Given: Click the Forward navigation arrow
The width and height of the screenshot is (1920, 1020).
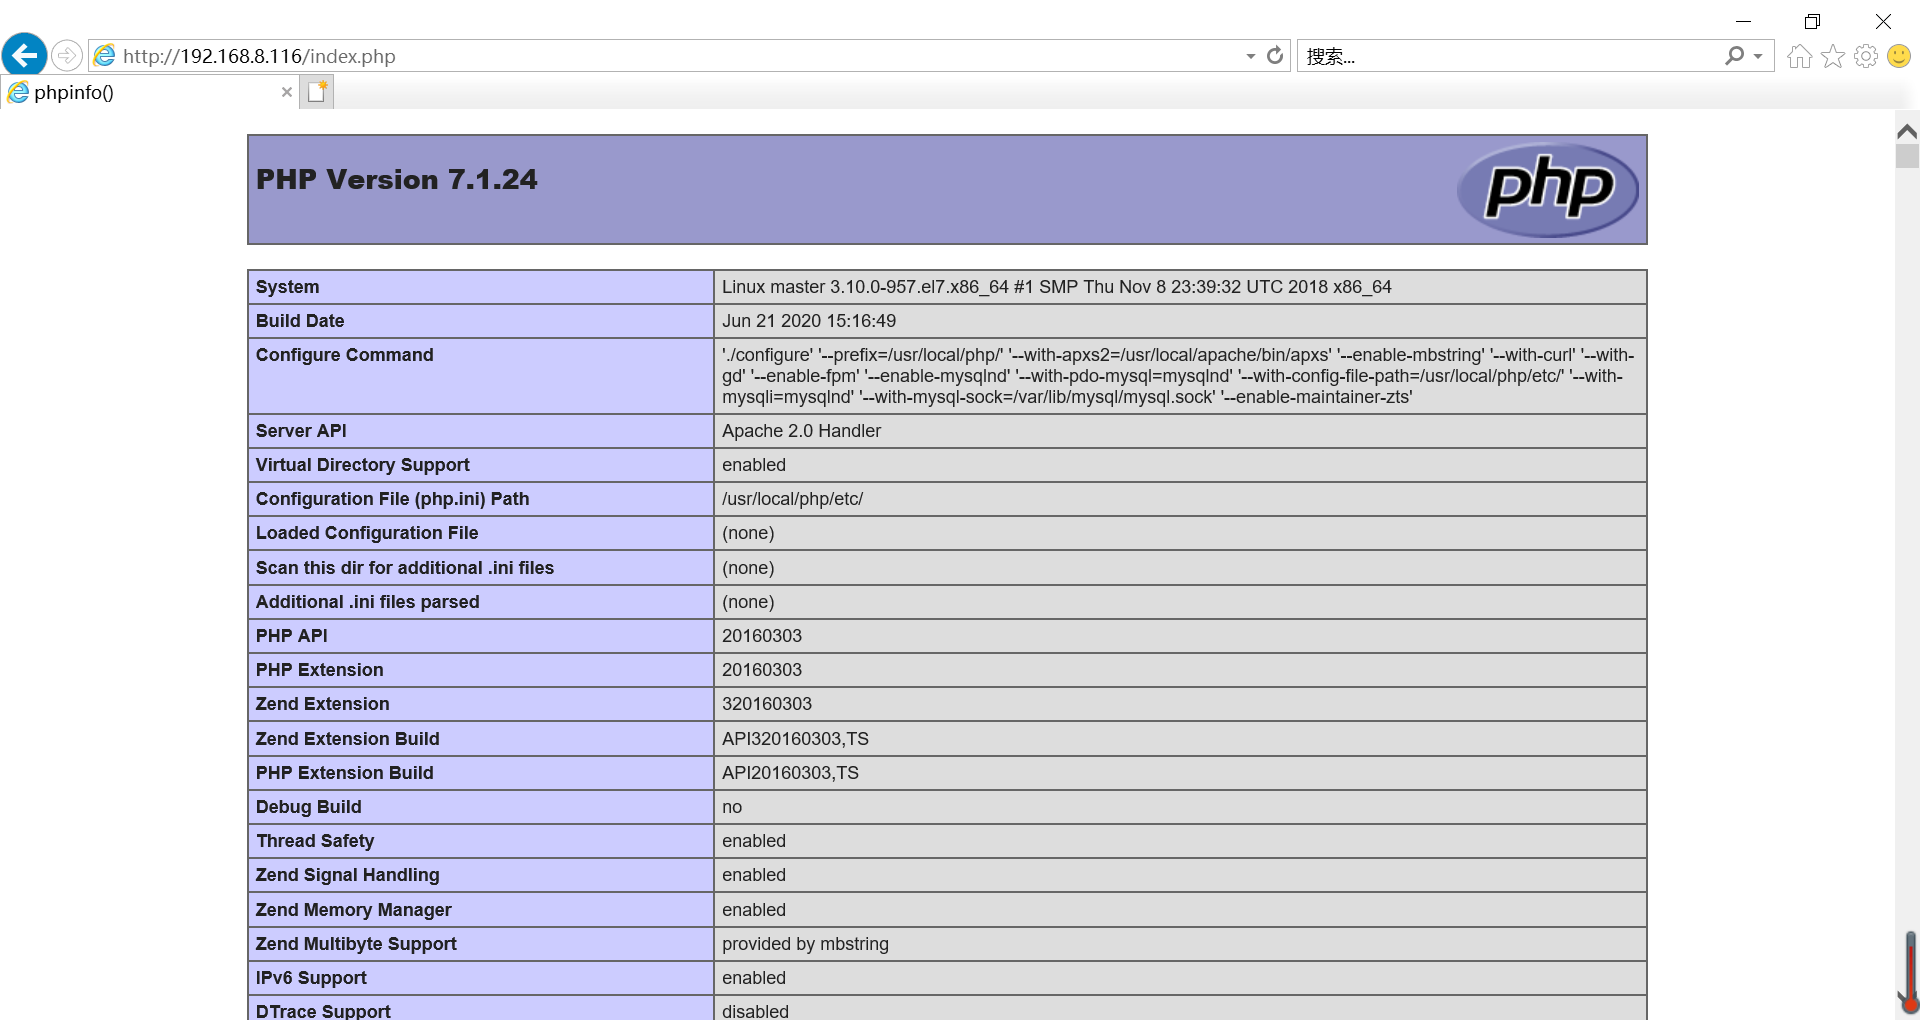Looking at the screenshot, I should coord(67,55).
